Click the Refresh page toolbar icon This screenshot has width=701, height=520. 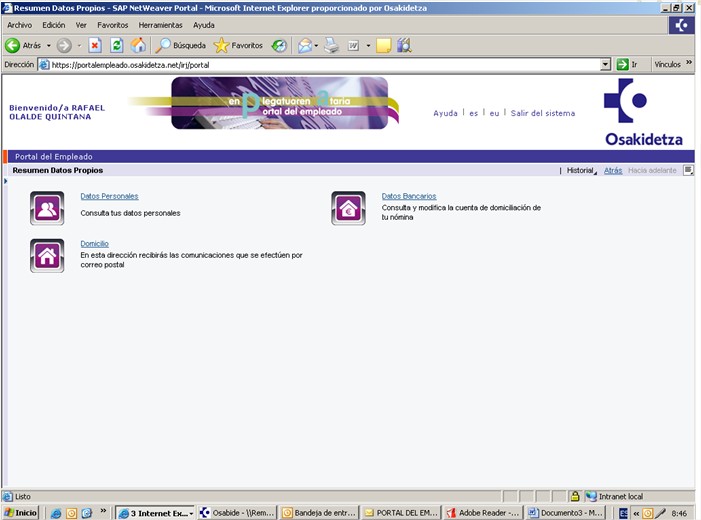116,45
